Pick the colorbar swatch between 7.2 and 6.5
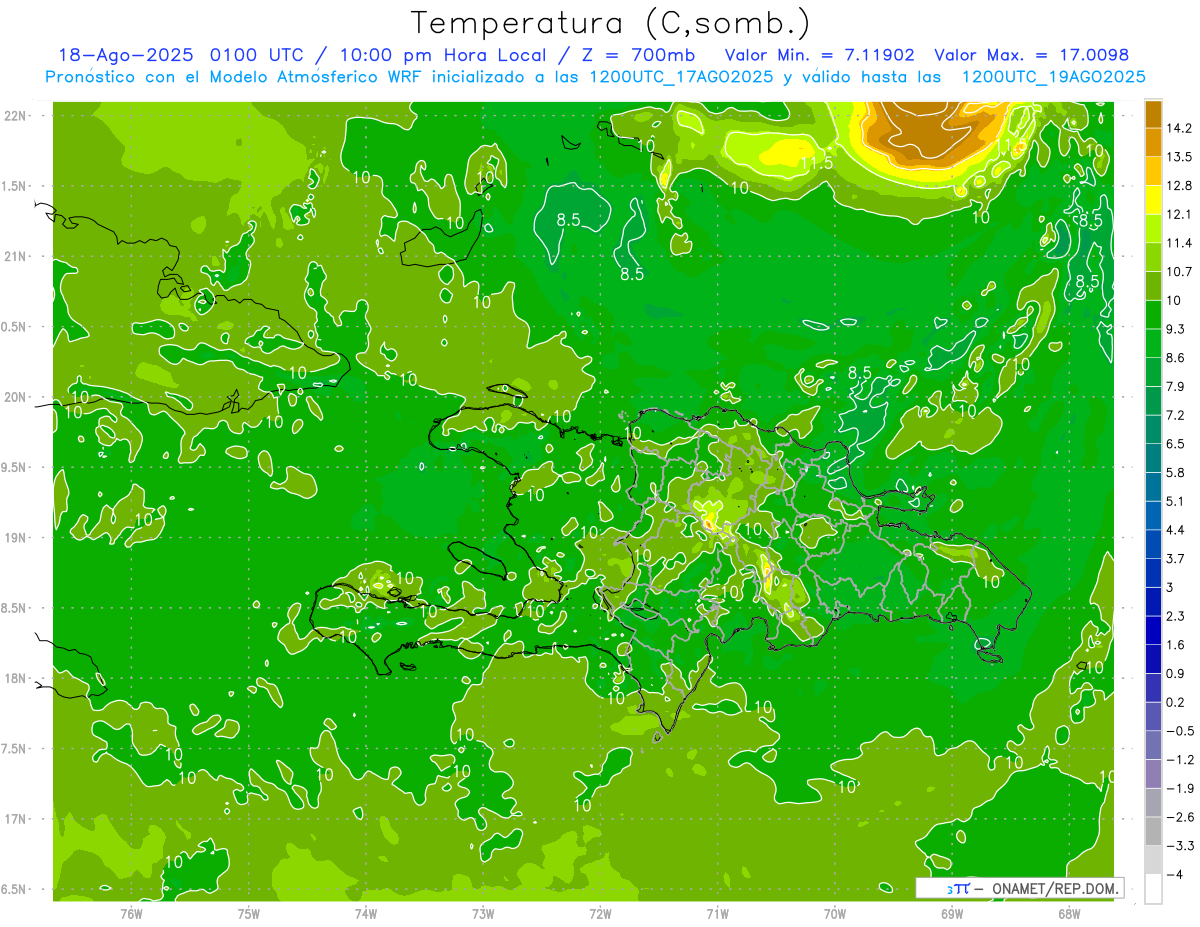1200x927 pixels. click(1153, 430)
